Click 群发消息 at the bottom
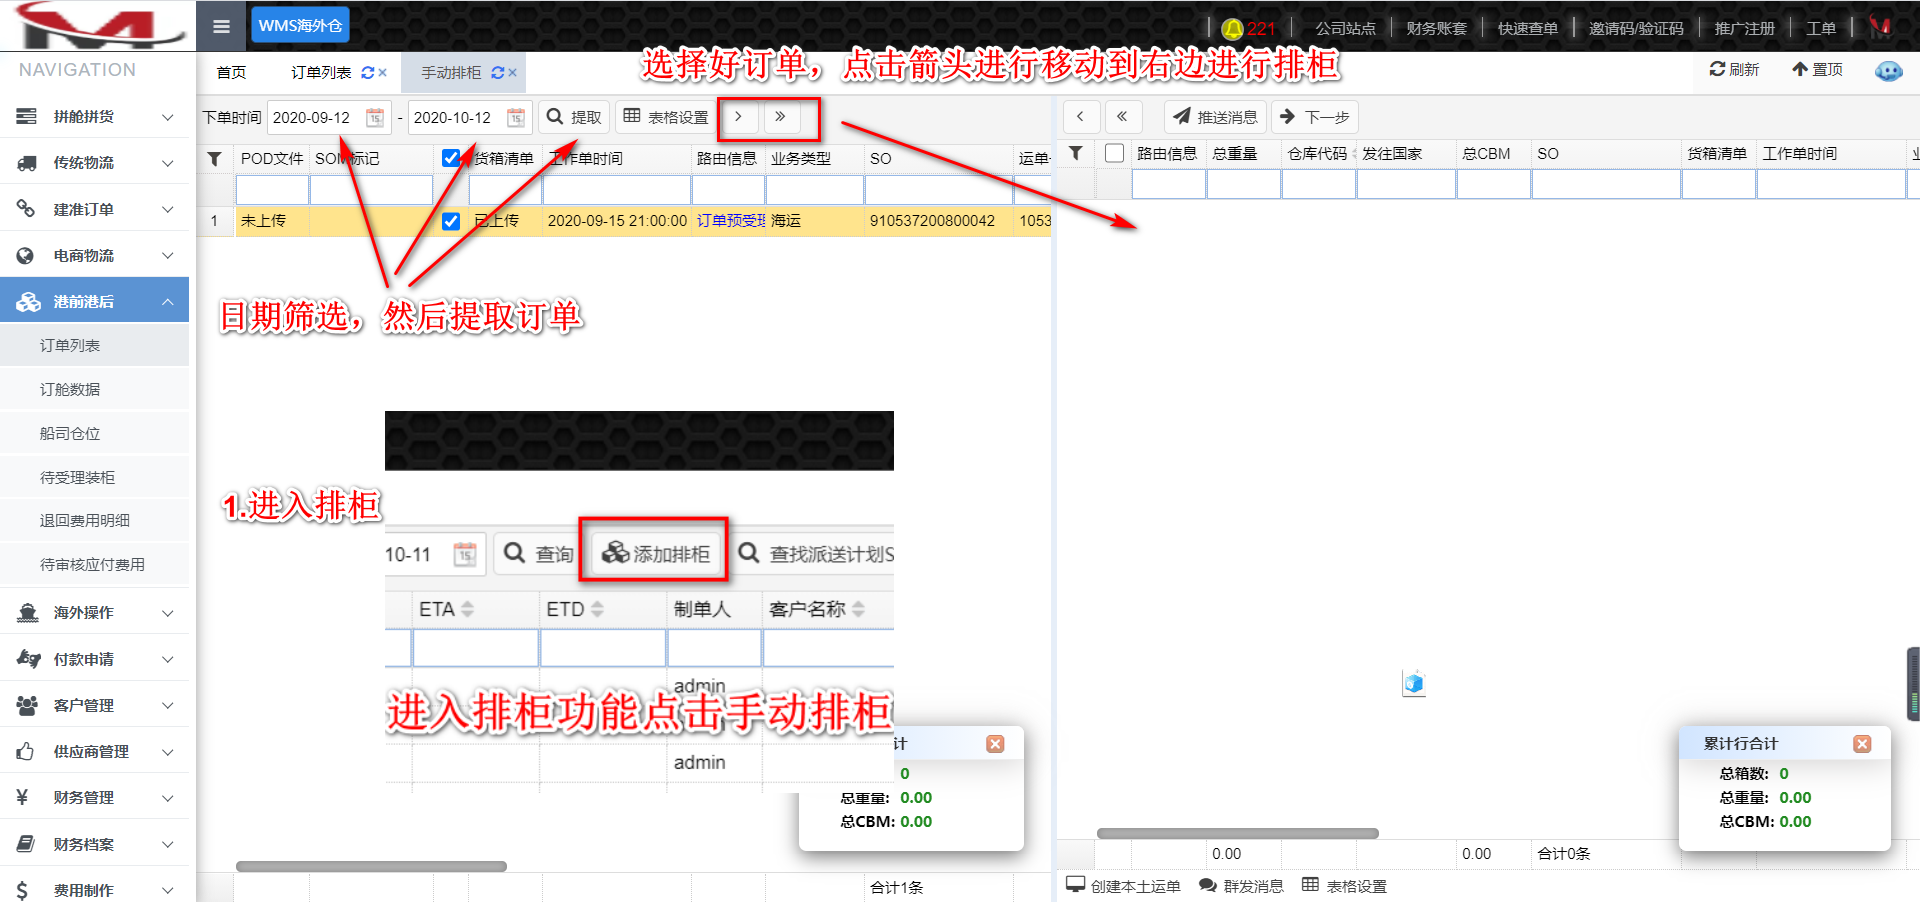 pos(1241,886)
